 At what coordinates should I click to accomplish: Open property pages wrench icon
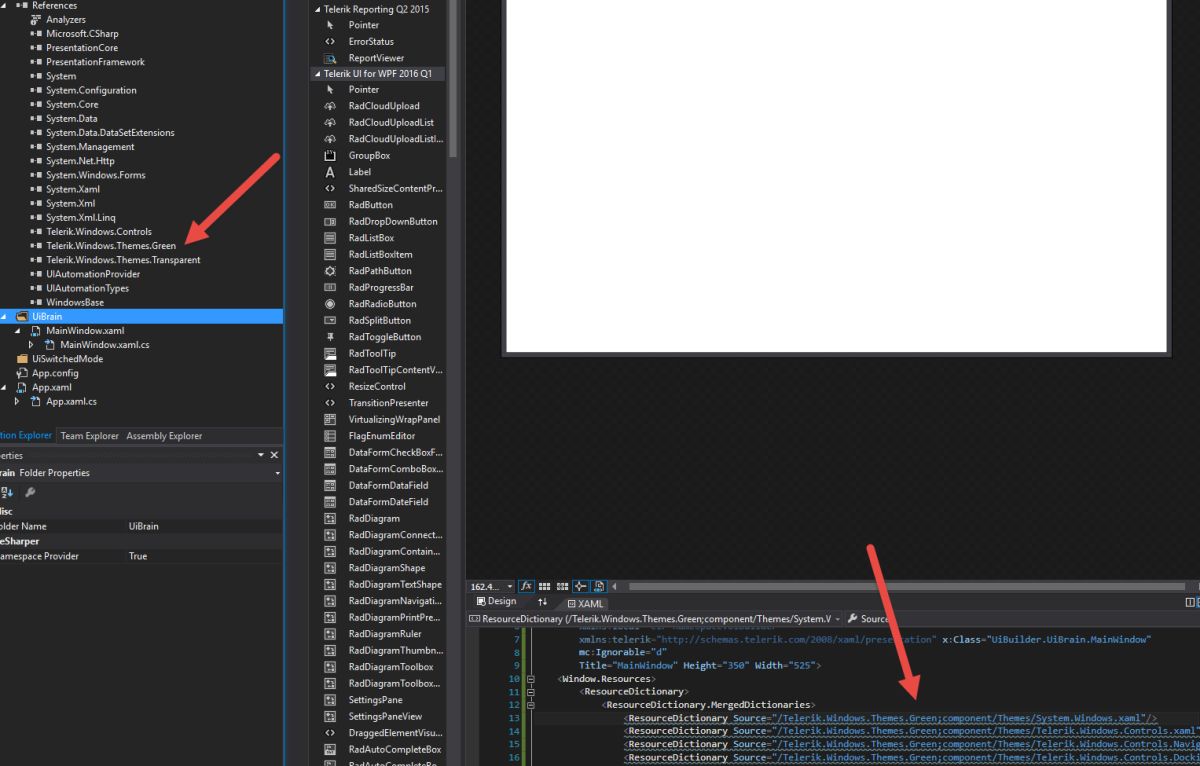[x=30, y=492]
